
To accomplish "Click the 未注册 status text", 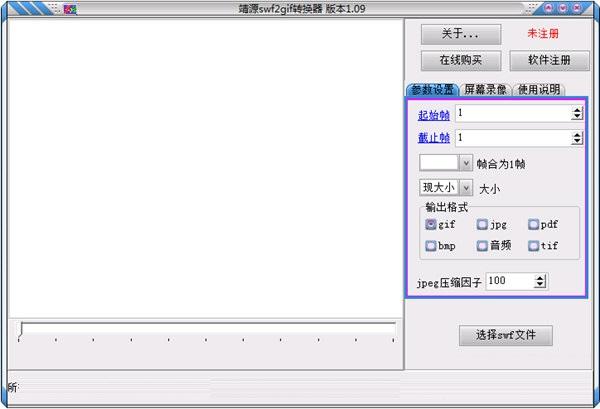I will tap(543, 34).
